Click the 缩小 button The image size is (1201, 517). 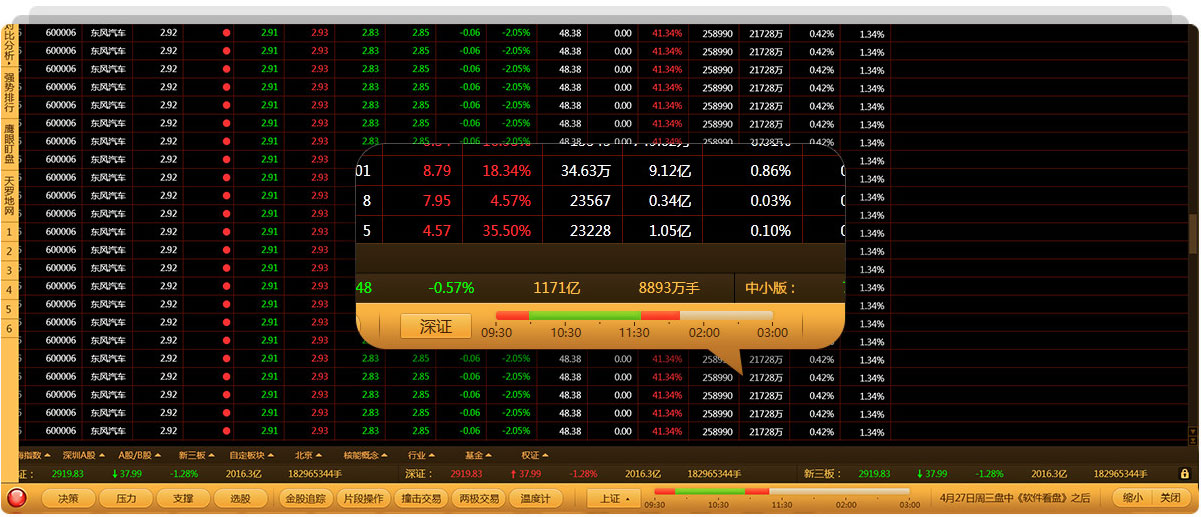[x=1132, y=498]
